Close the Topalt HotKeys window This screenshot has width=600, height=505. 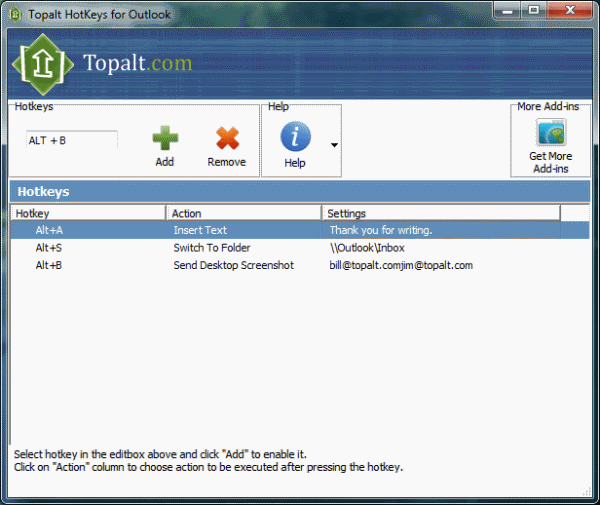pos(570,10)
